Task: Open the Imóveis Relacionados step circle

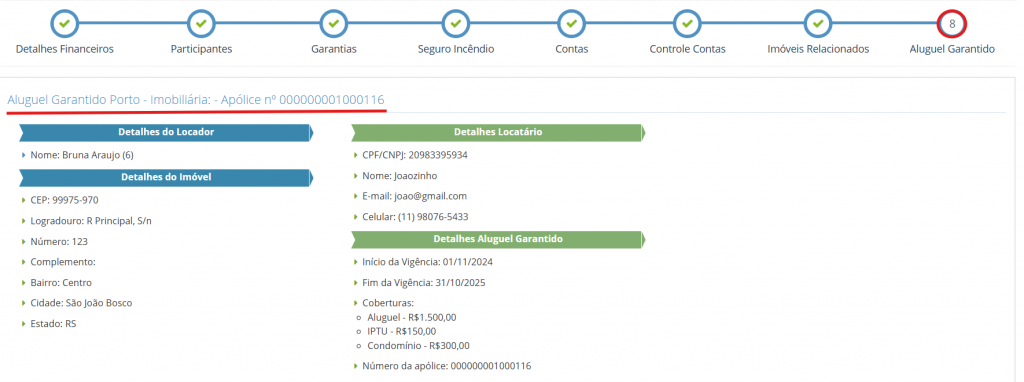Action: point(818,24)
